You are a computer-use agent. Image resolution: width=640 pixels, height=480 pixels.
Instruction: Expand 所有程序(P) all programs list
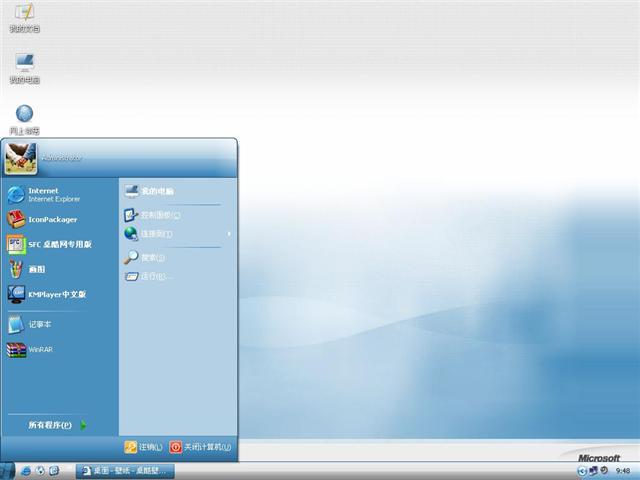point(58,425)
